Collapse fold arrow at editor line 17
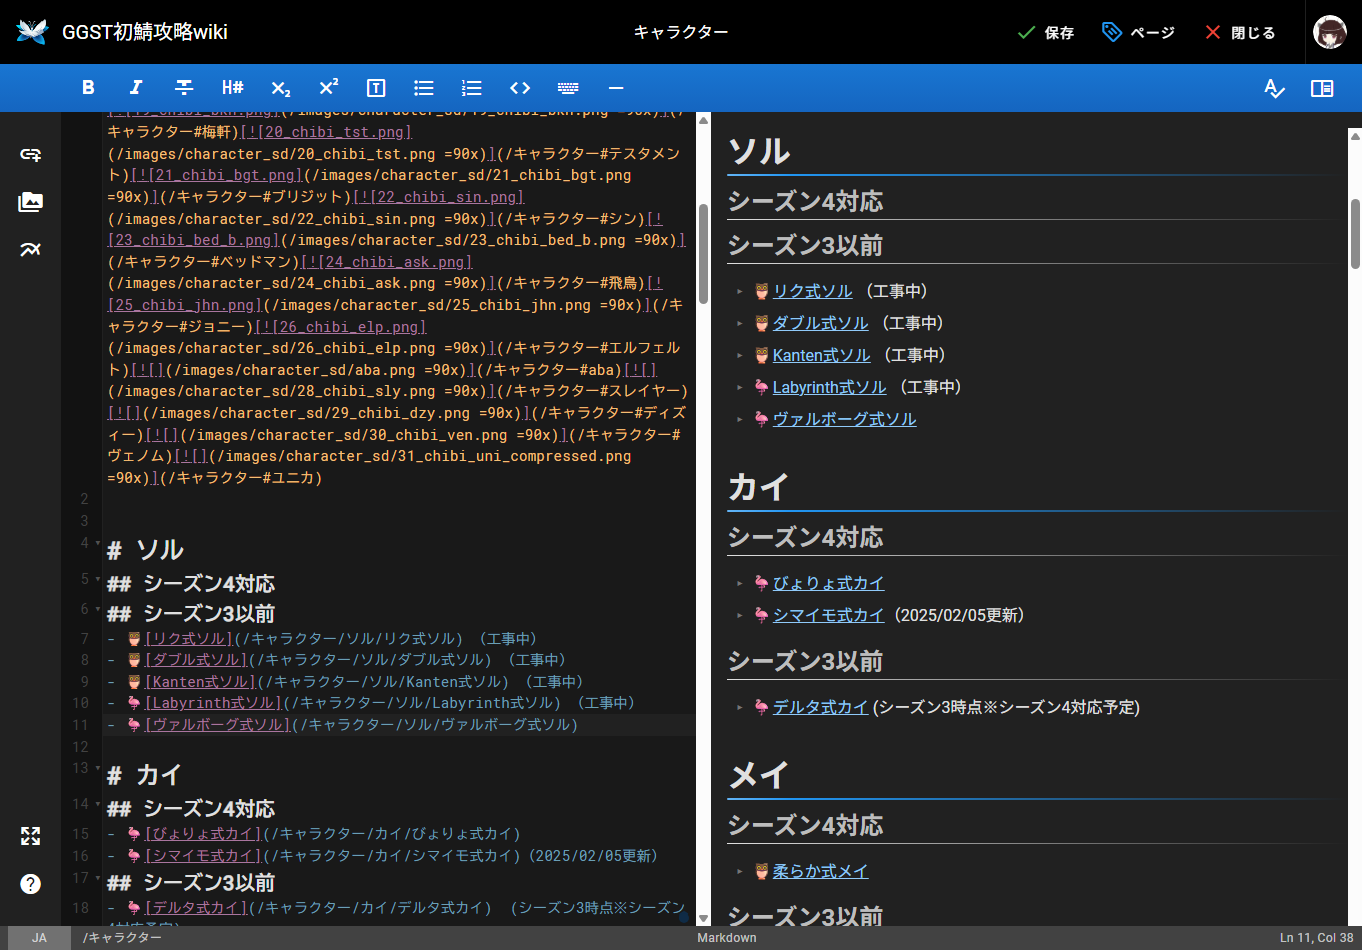 click(97, 878)
